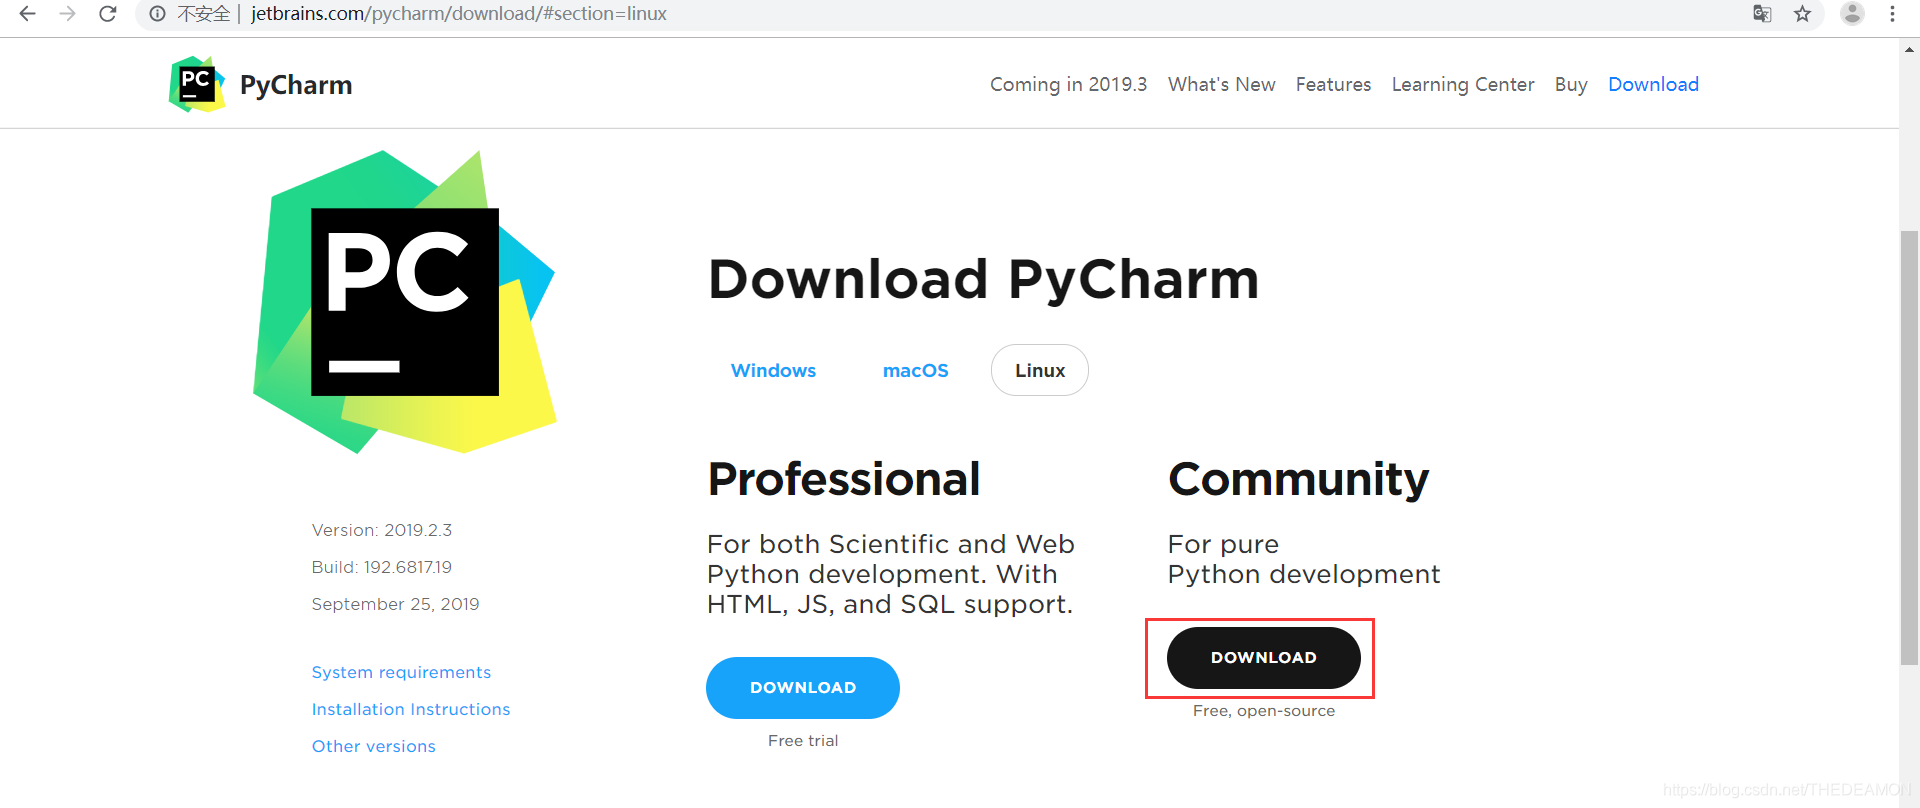The width and height of the screenshot is (1920, 808).
Task: Click the browser back arrow
Action: (x=27, y=14)
